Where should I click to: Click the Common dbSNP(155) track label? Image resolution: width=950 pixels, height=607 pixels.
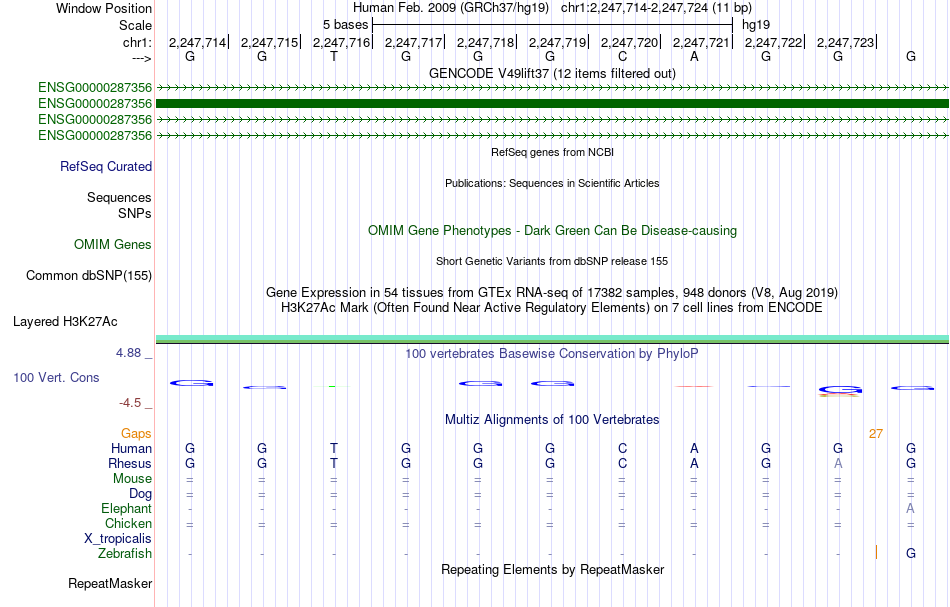(x=88, y=276)
